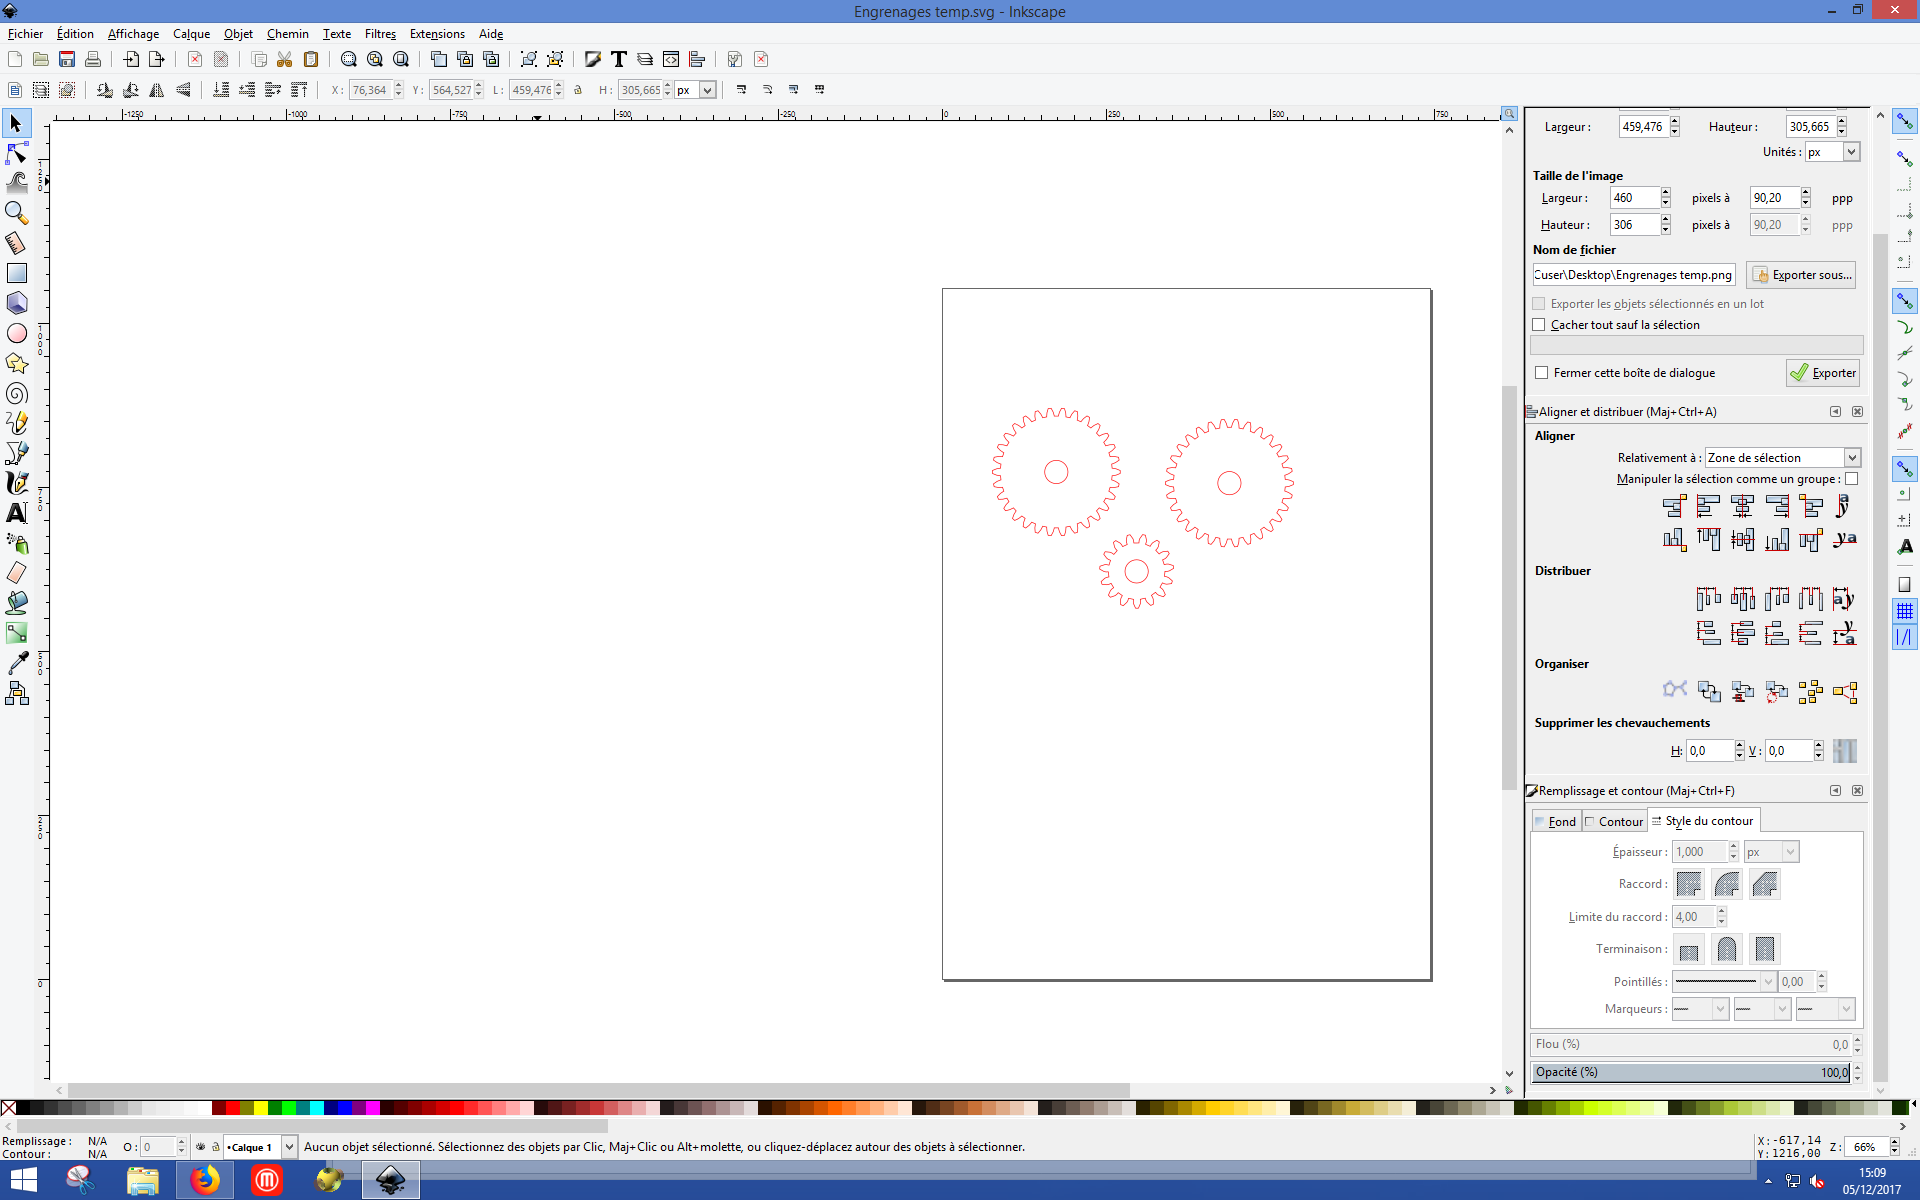Viewport: 1920px width, 1200px height.
Task: Open the Calque 1 layer dropdown
Action: click(289, 1147)
